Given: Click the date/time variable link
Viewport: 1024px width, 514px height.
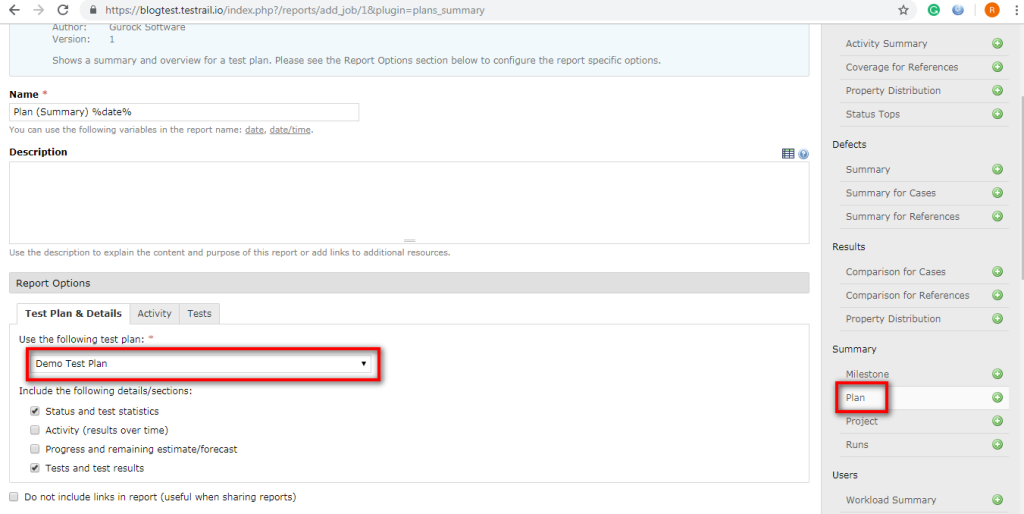Looking at the screenshot, I should click(290, 130).
